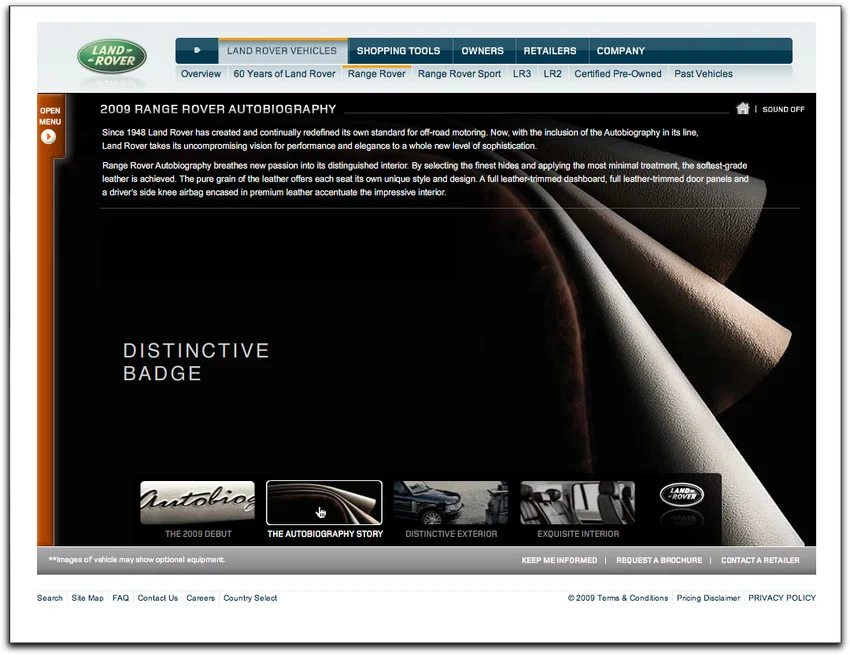
Task: Select the Range Rover sub-tab
Action: 376,74
